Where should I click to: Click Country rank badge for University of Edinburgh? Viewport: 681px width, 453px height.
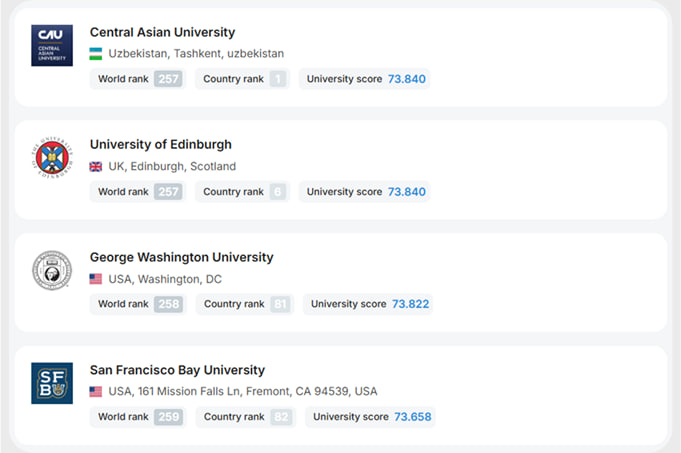278,192
